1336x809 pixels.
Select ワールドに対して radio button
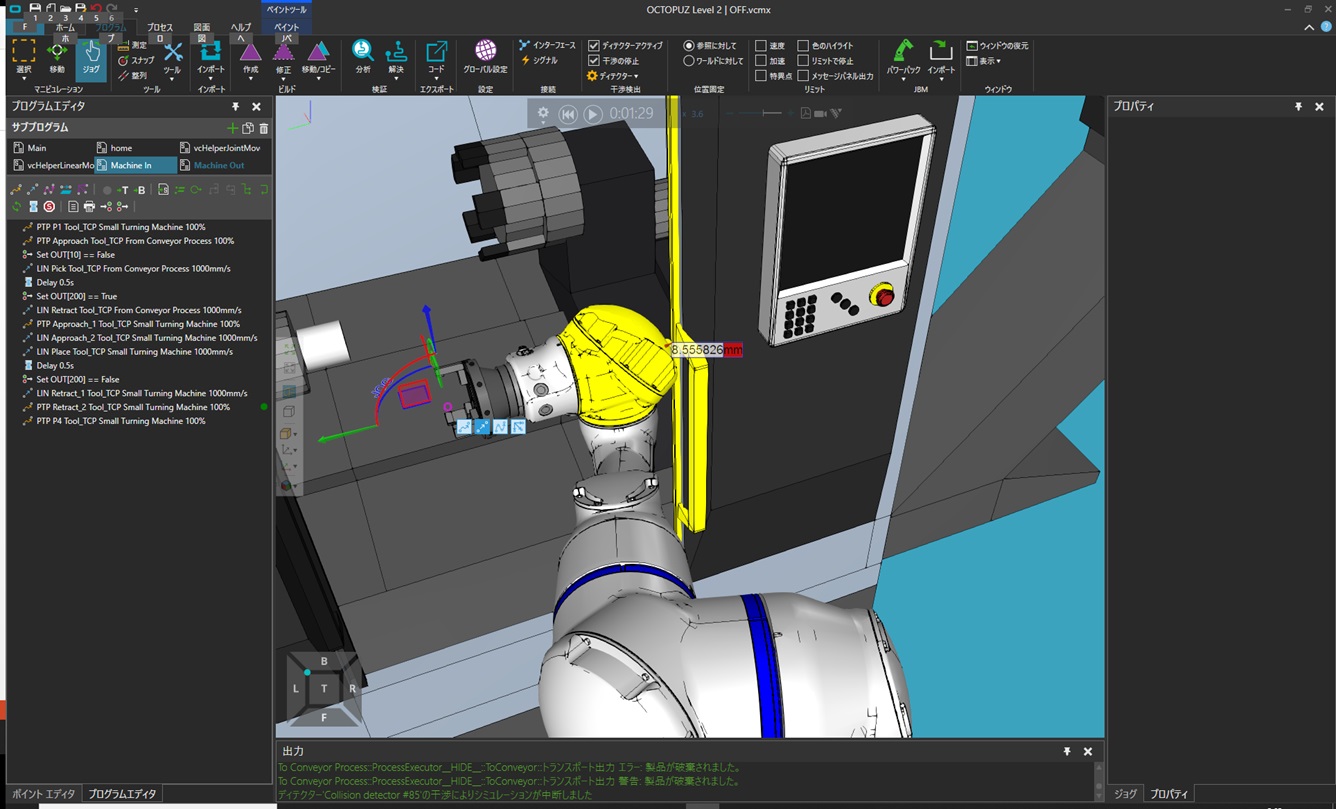[689, 61]
